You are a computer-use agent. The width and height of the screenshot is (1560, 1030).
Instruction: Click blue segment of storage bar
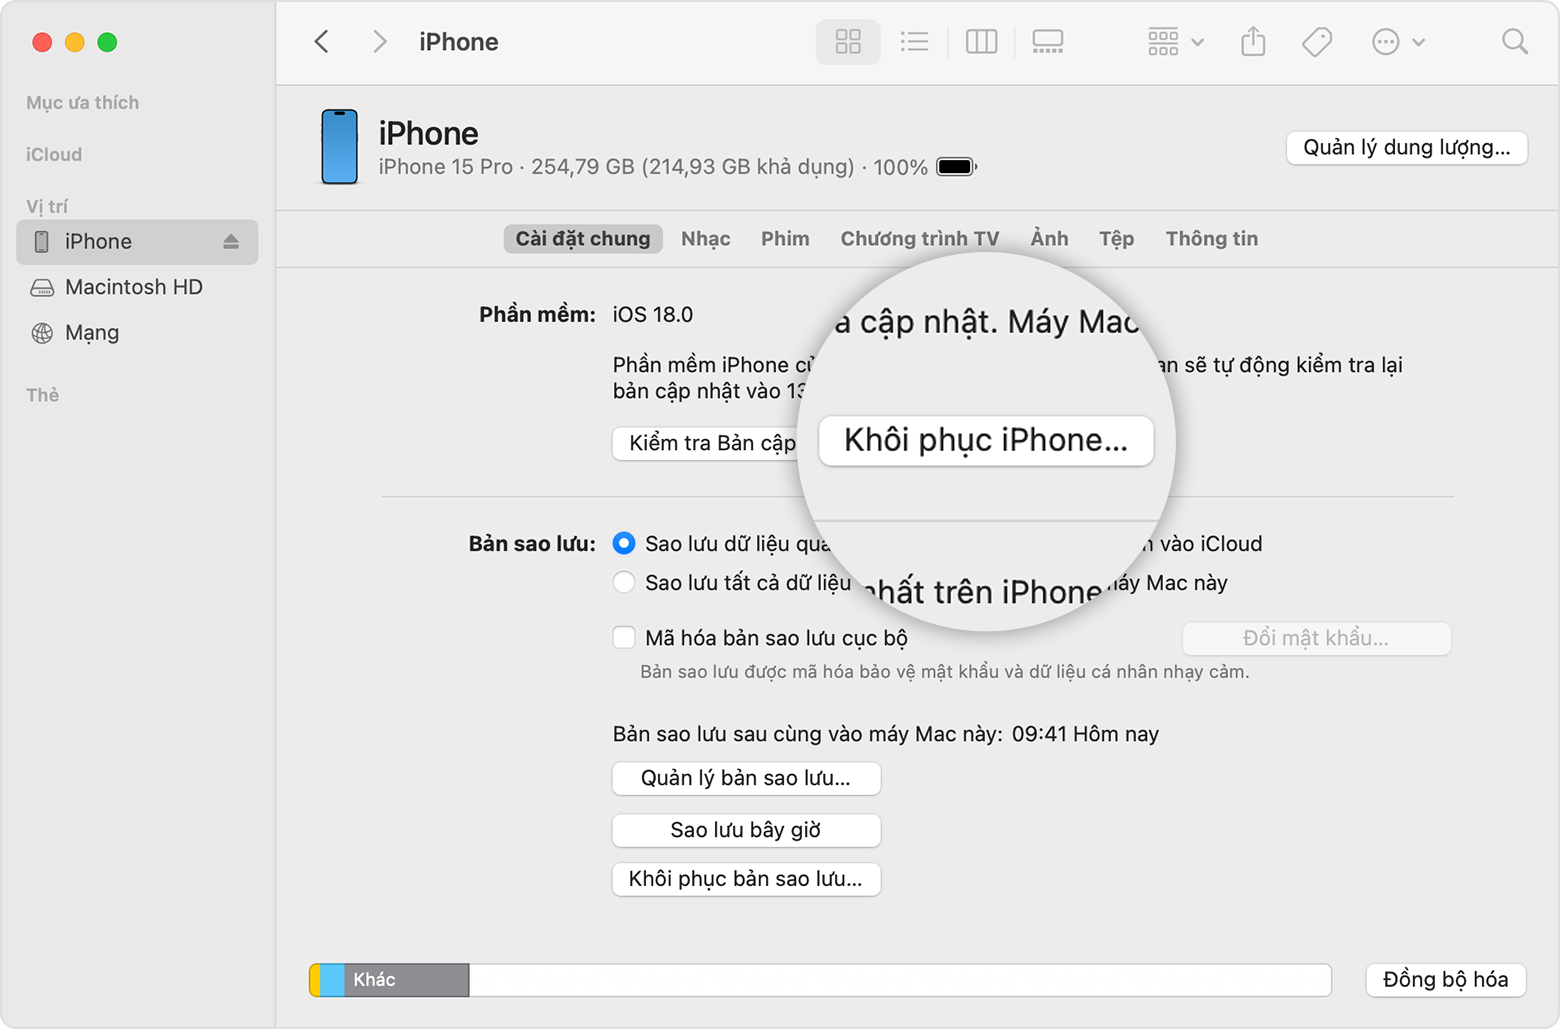(x=332, y=980)
